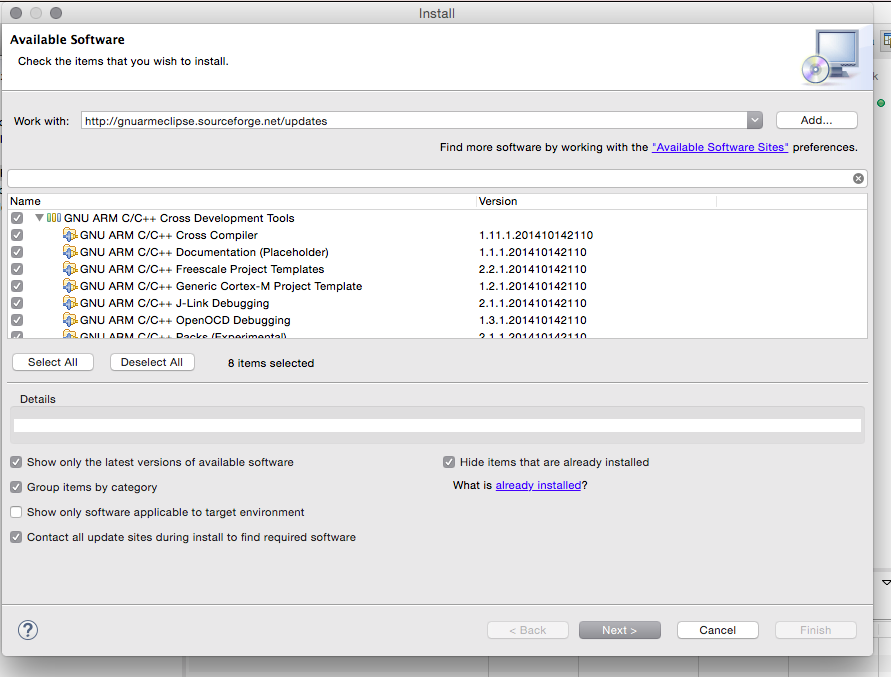Click version 1.2.1.201410142110

coord(532,286)
